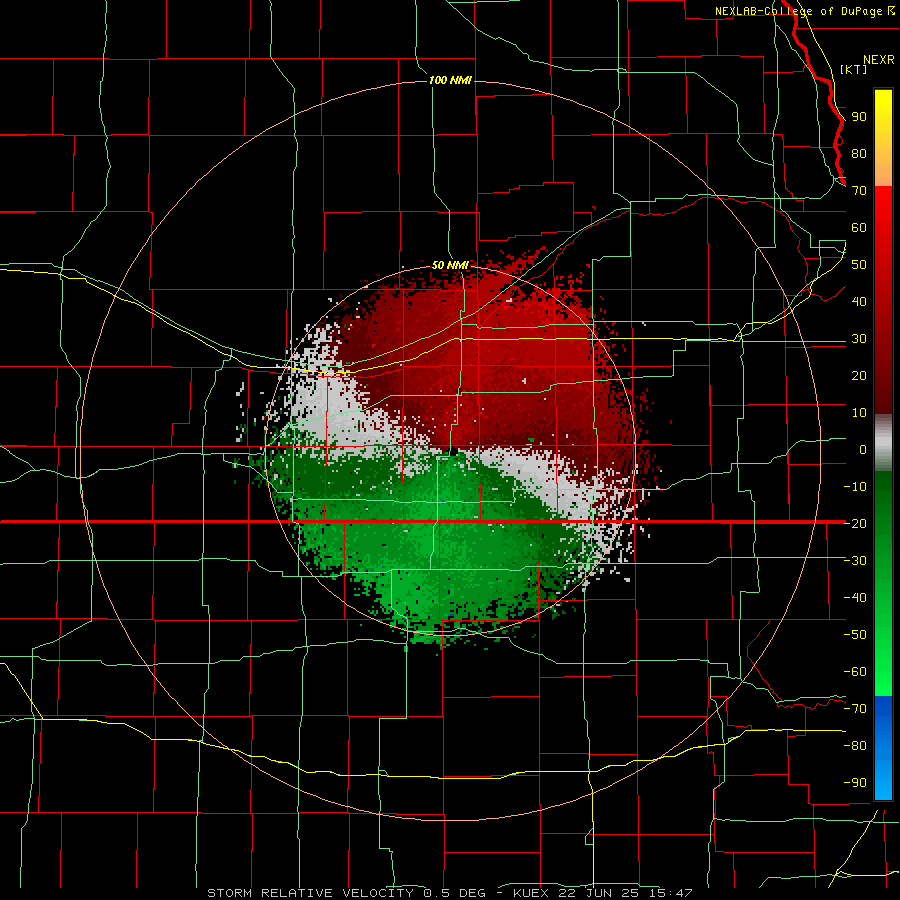Screen dimensions: 900x900
Task: Click the 40 value on the velocity scale
Action: click(x=859, y=302)
